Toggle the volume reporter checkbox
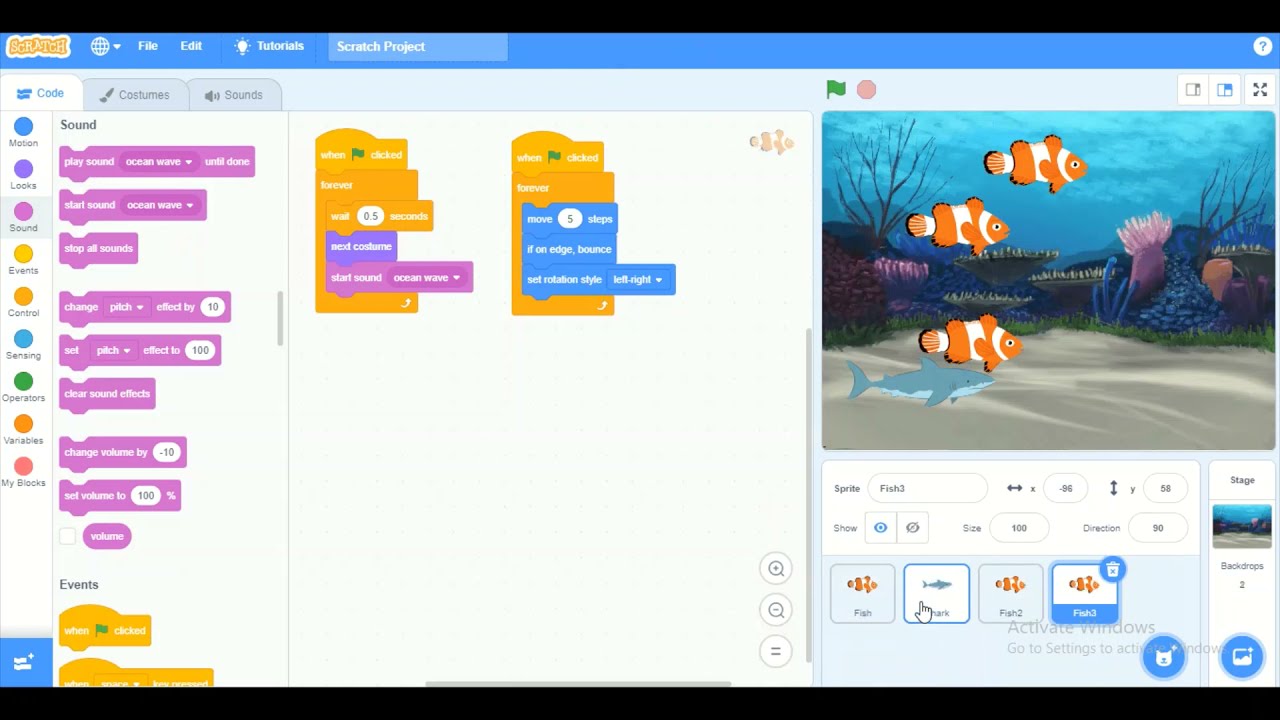Image resolution: width=1280 pixels, height=720 pixels. (67, 536)
